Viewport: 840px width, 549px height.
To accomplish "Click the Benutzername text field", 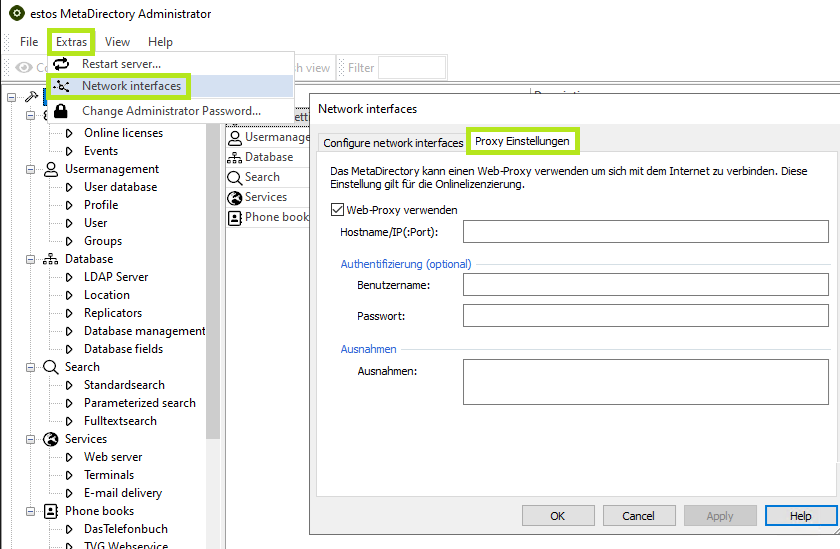I will pos(645,285).
